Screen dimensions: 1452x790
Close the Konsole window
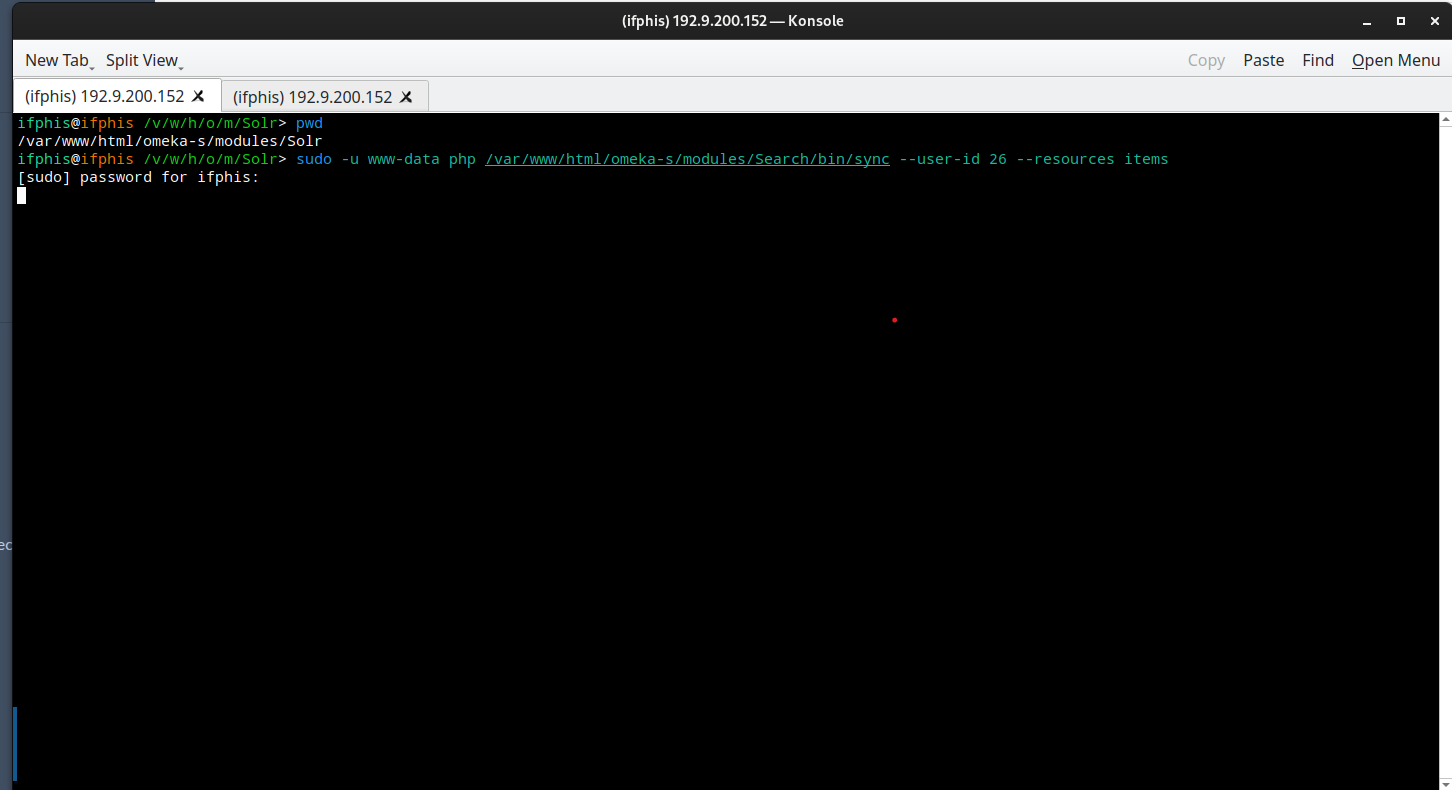click(x=1434, y=21)
